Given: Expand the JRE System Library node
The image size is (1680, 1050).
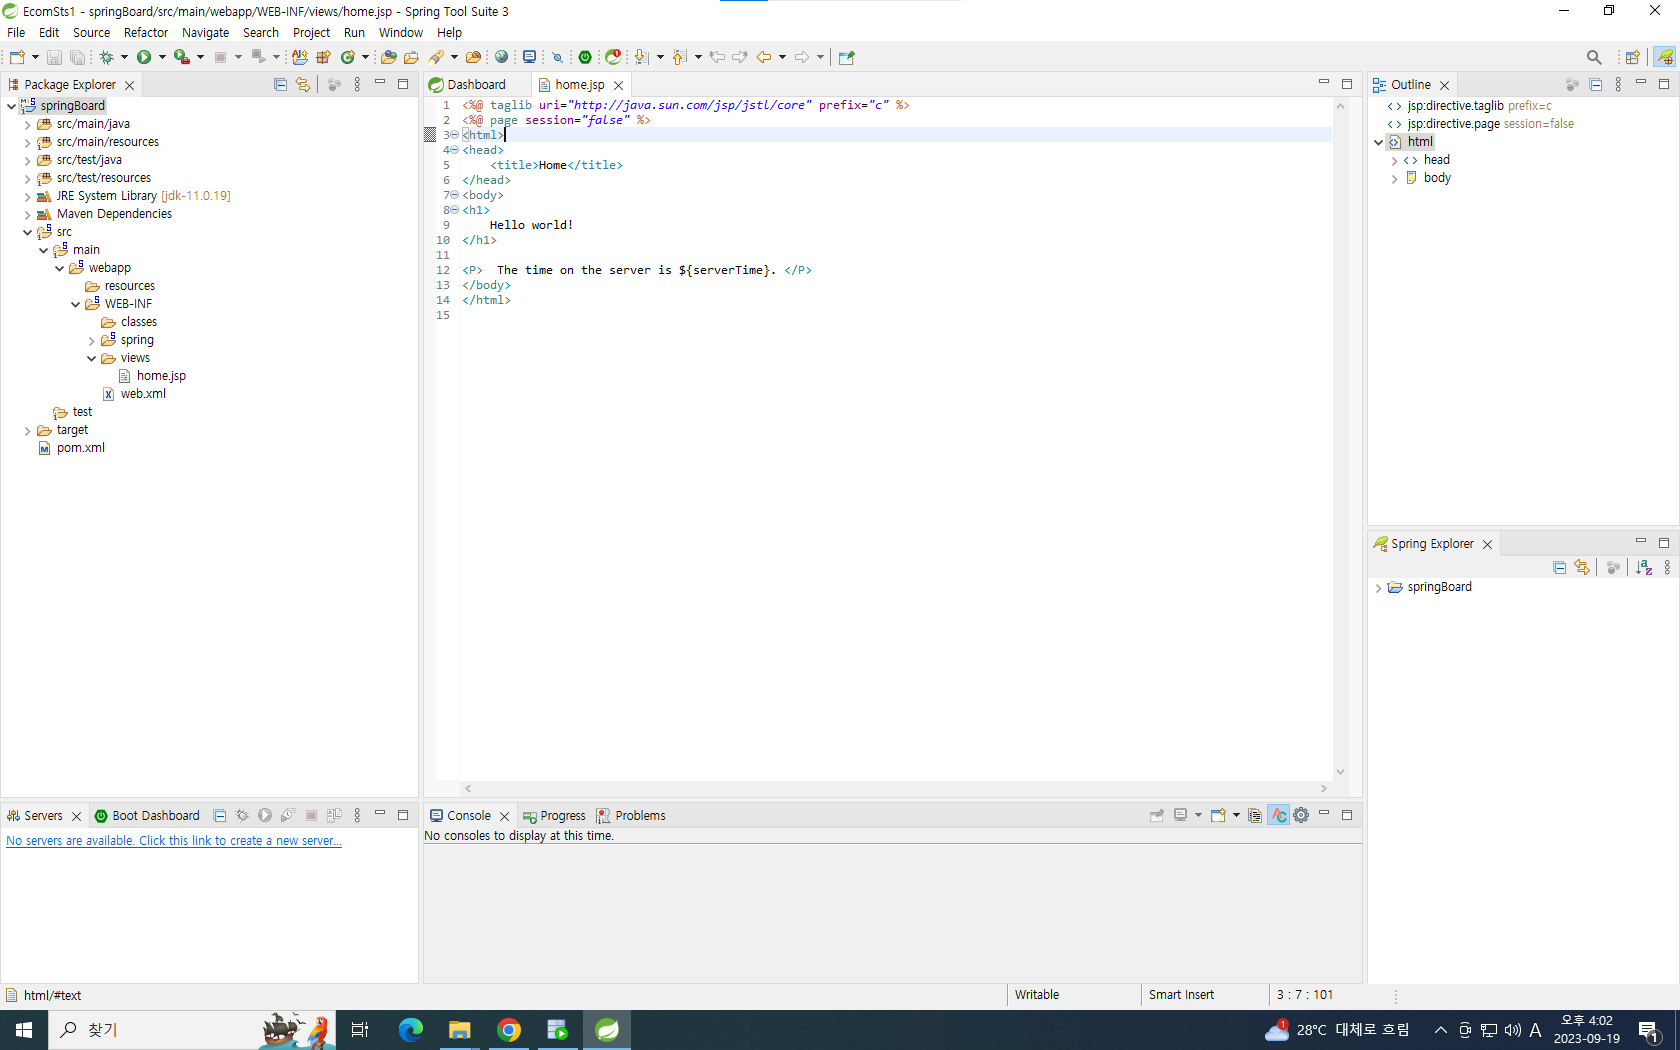Looking at the screenshot, I should click(x=27, y=197).
